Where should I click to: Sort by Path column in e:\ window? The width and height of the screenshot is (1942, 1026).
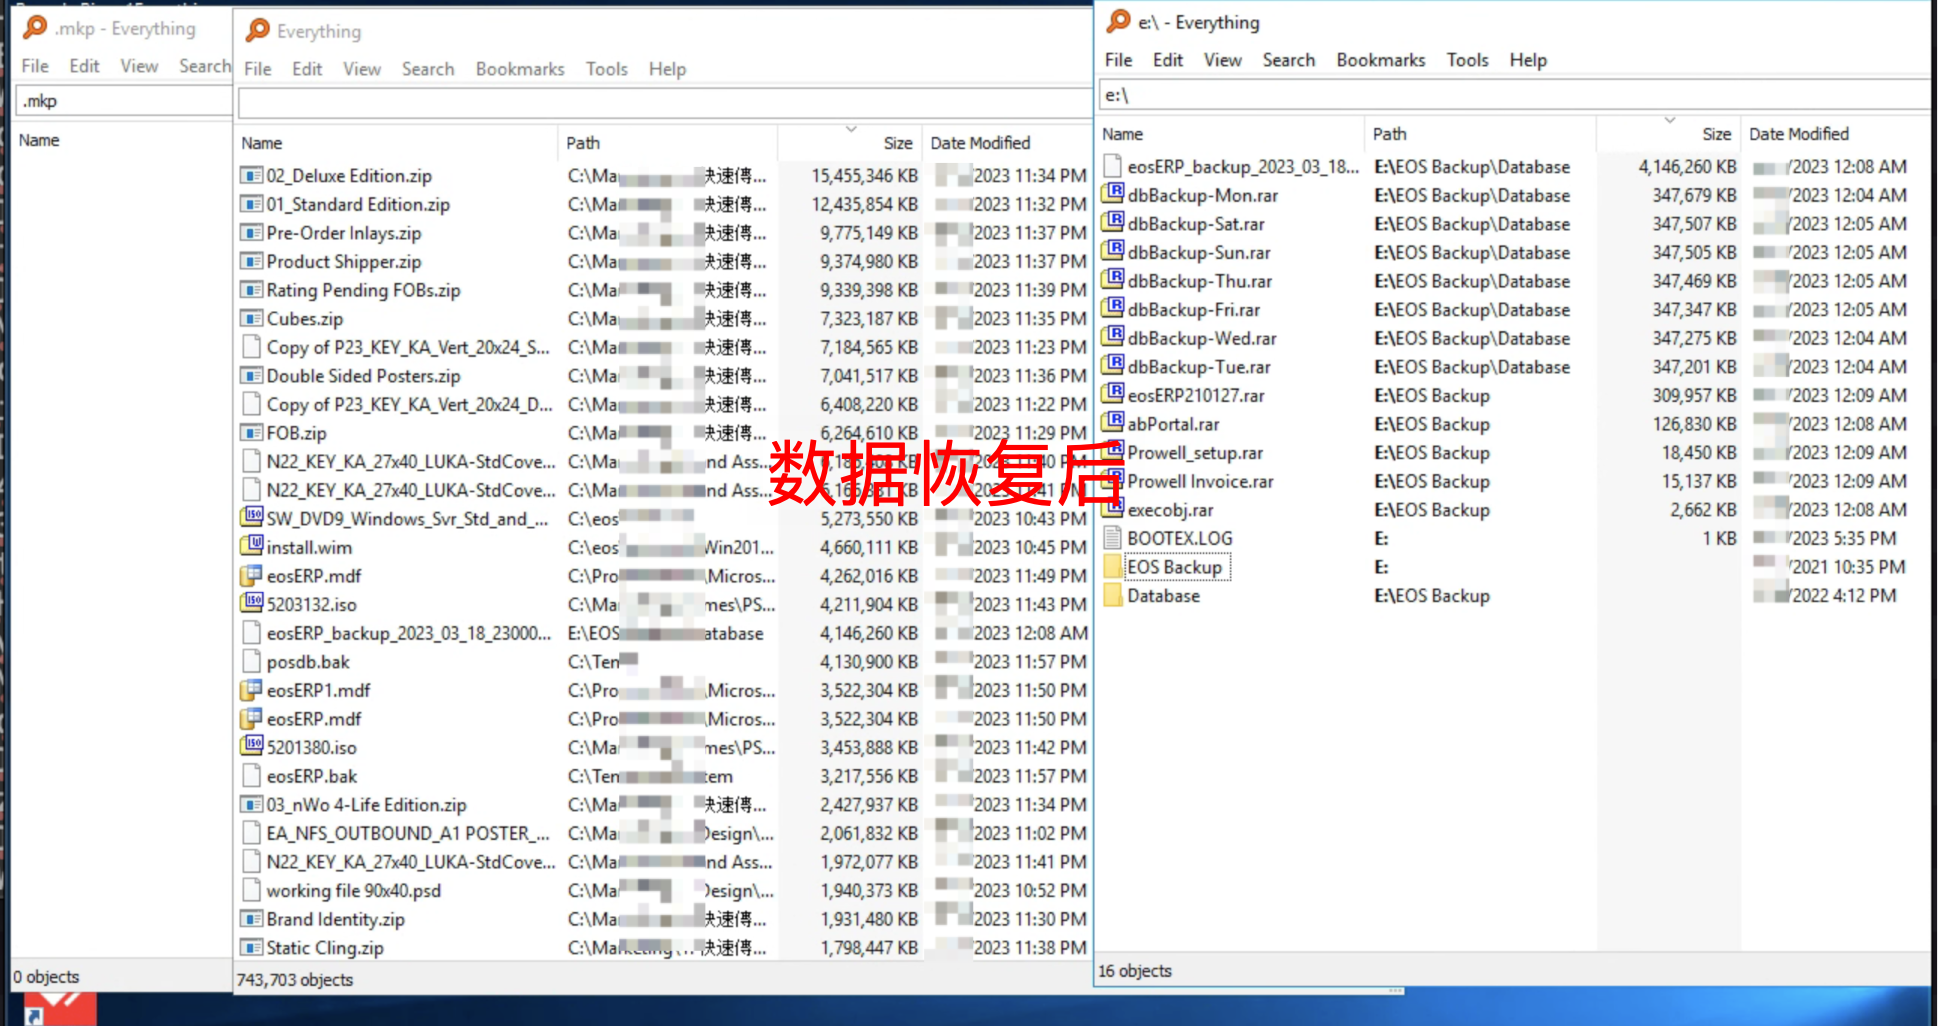click(x=1481, y=134)
